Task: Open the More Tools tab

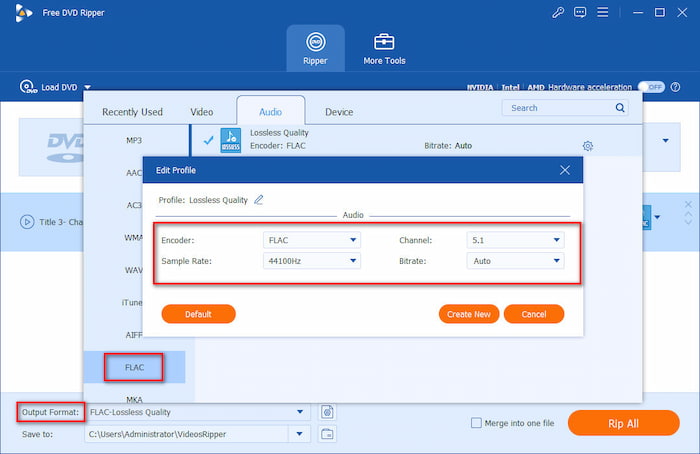Action: [384, 48]
